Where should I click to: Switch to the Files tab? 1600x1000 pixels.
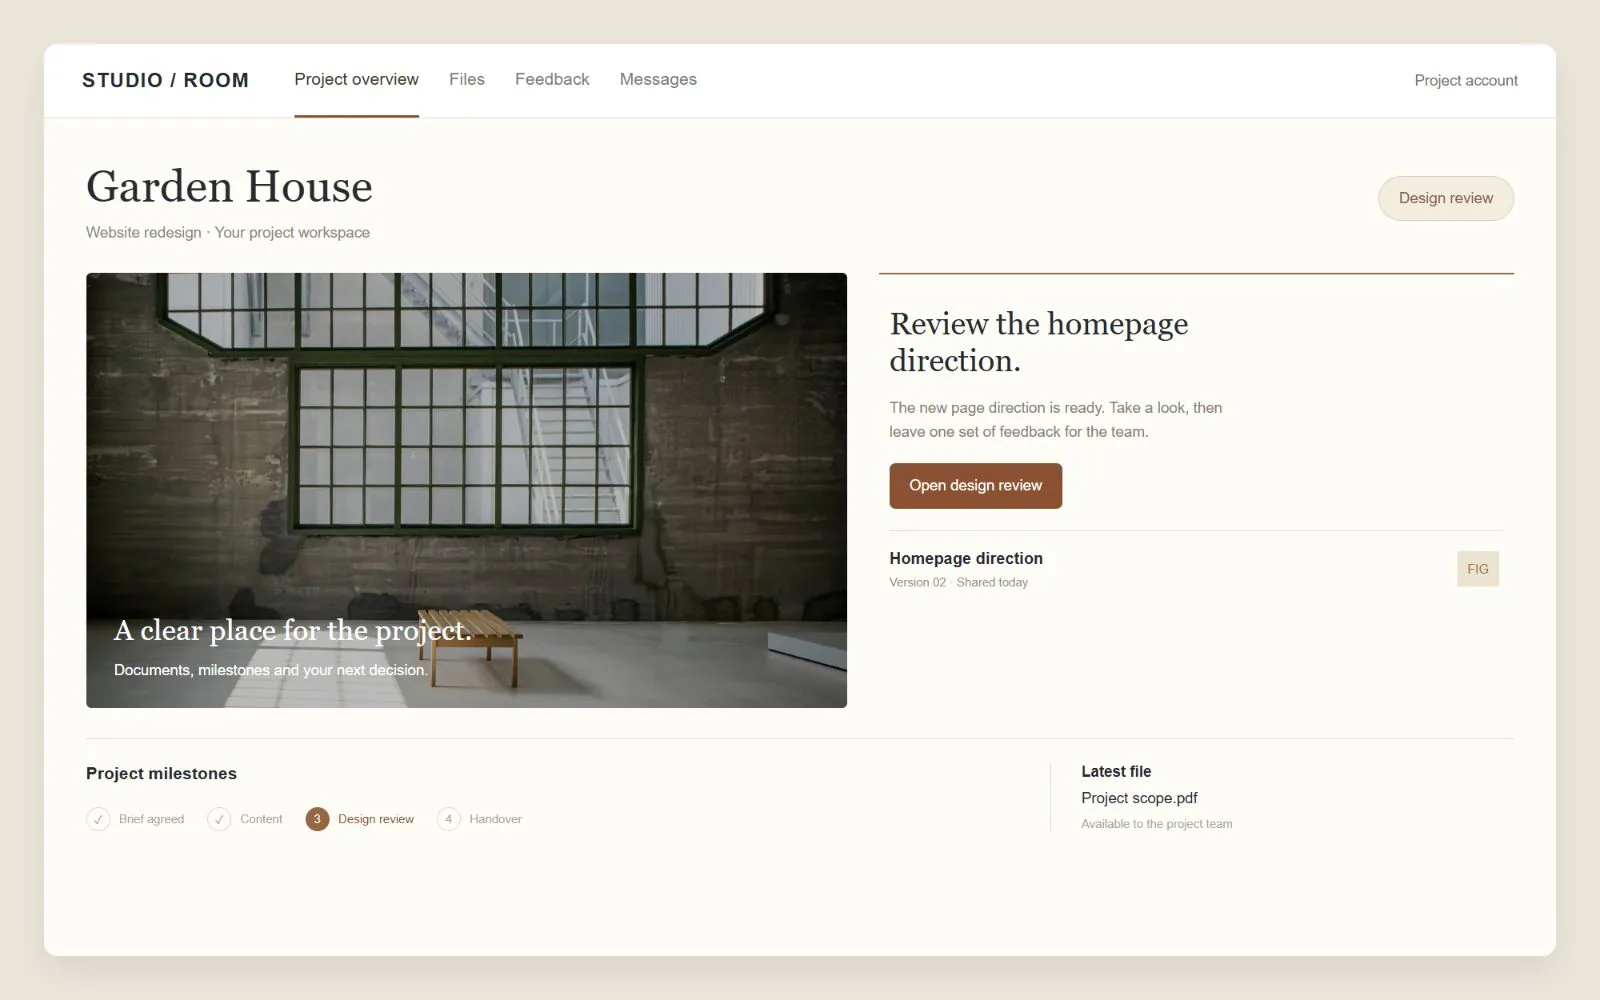[467, 79]
